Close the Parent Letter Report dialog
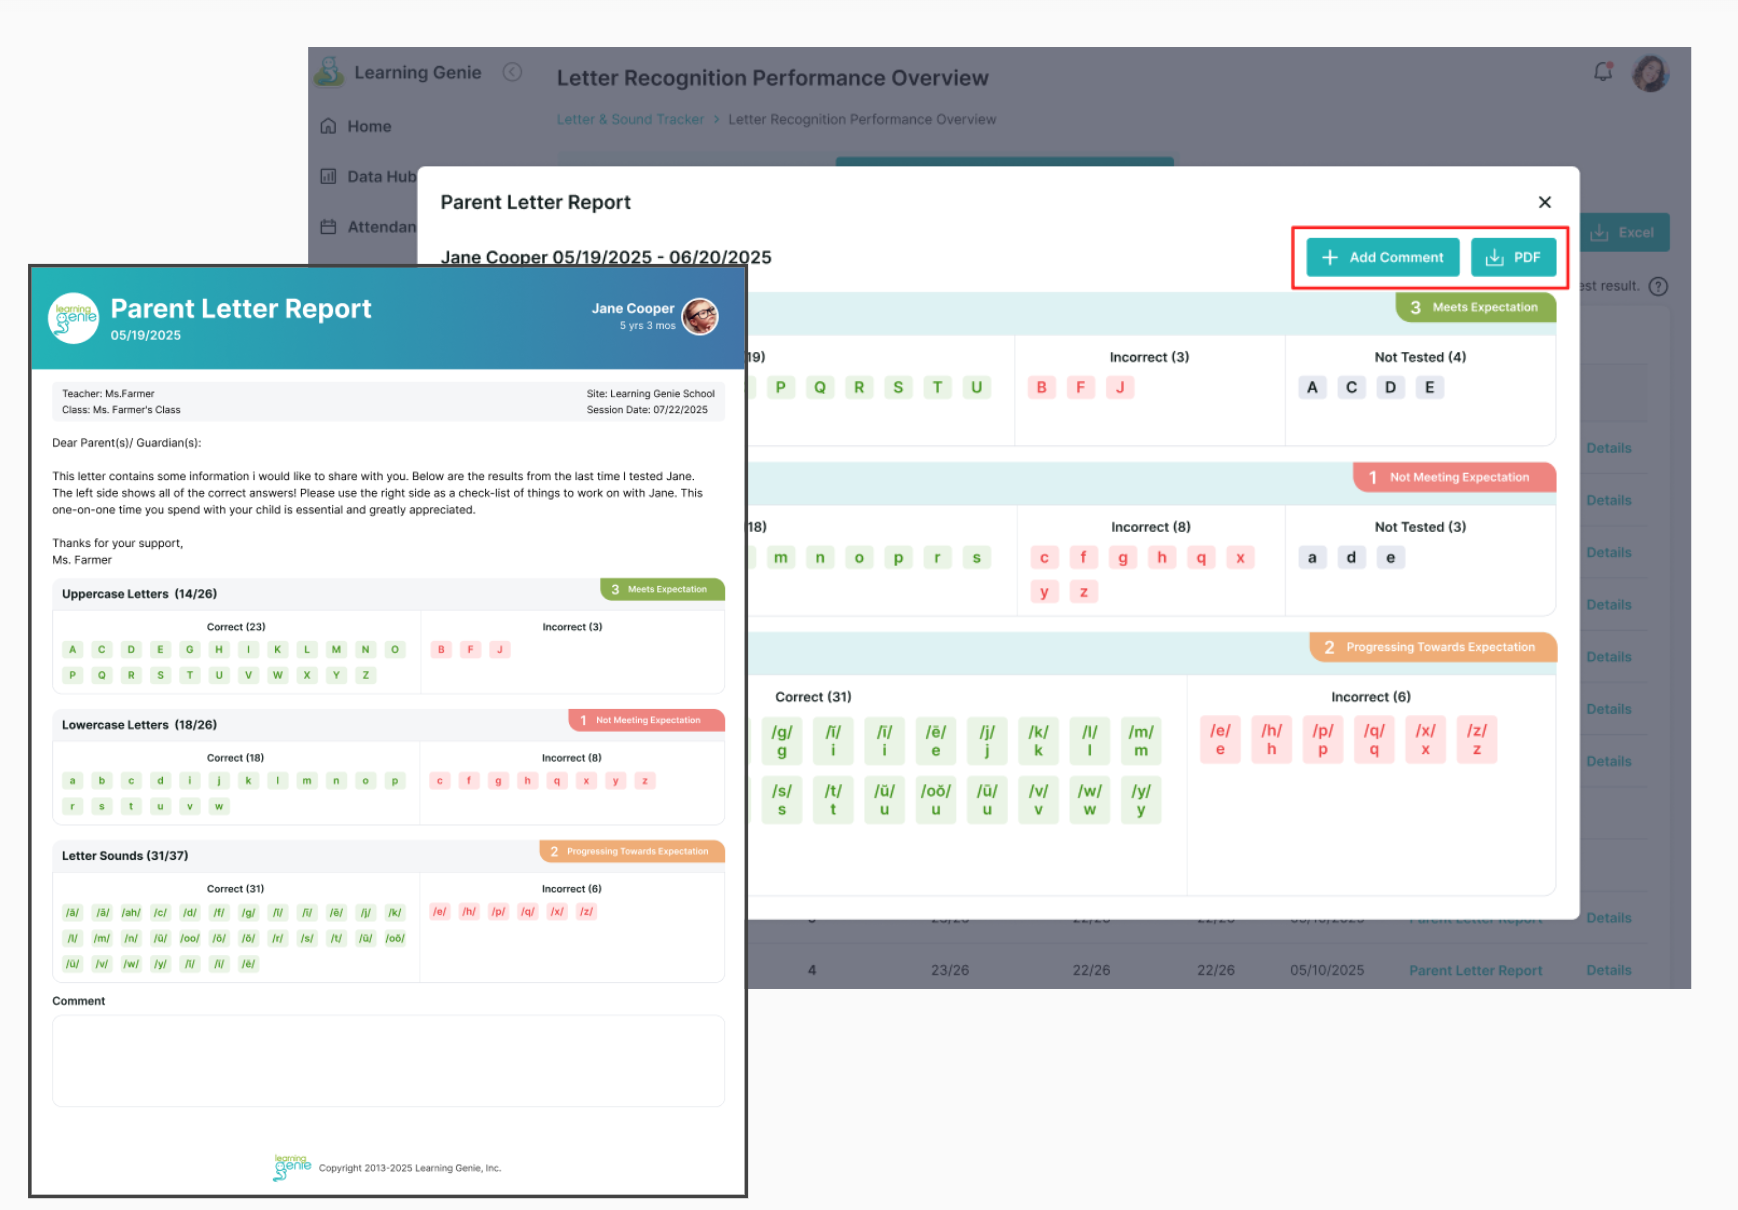The height and width of the screenshot is (1210, 1738). [1545, 202]
